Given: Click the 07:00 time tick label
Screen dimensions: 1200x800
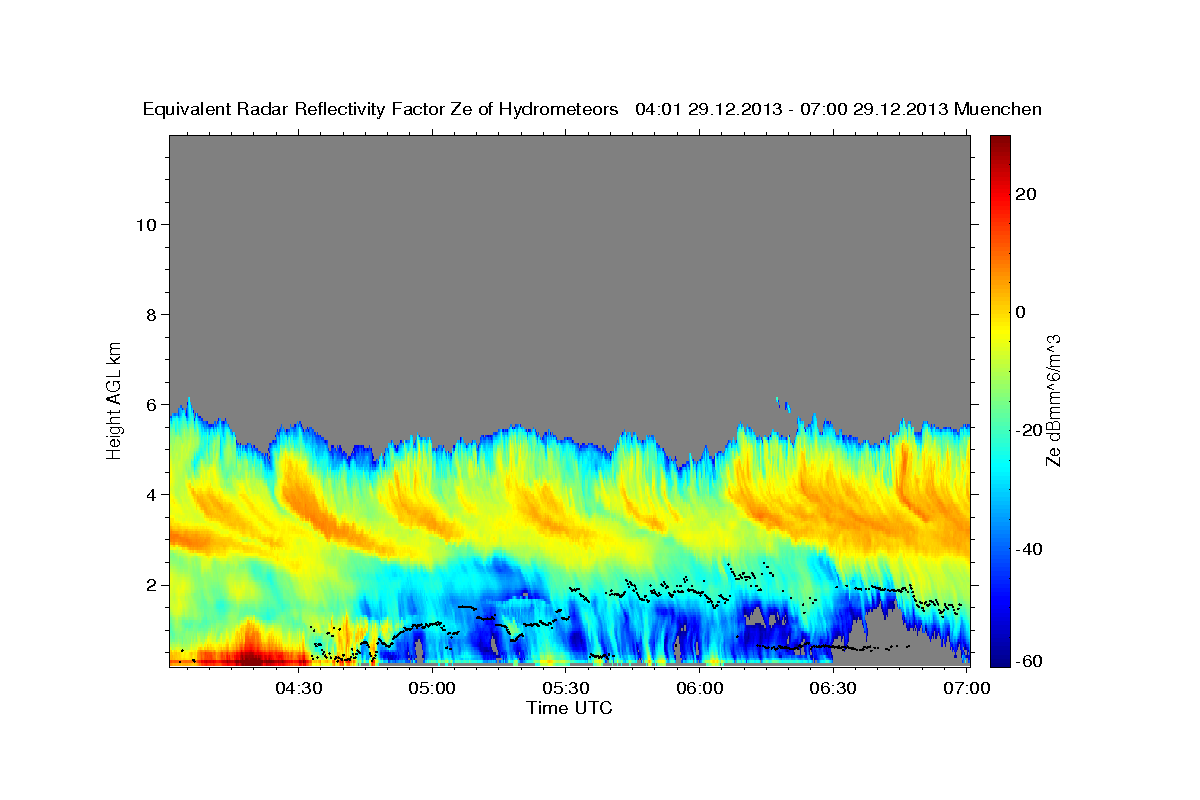Looking at the screenshot, I should click(x=967, y=688).
